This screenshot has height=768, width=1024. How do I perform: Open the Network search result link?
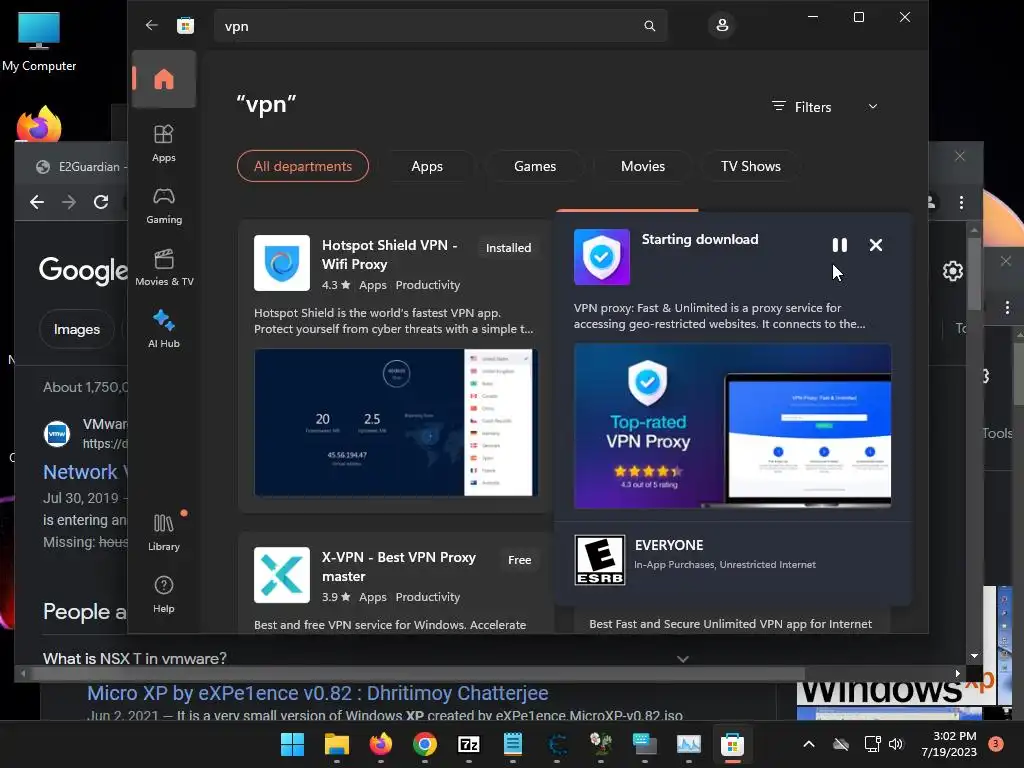click(x=85, y=472)
